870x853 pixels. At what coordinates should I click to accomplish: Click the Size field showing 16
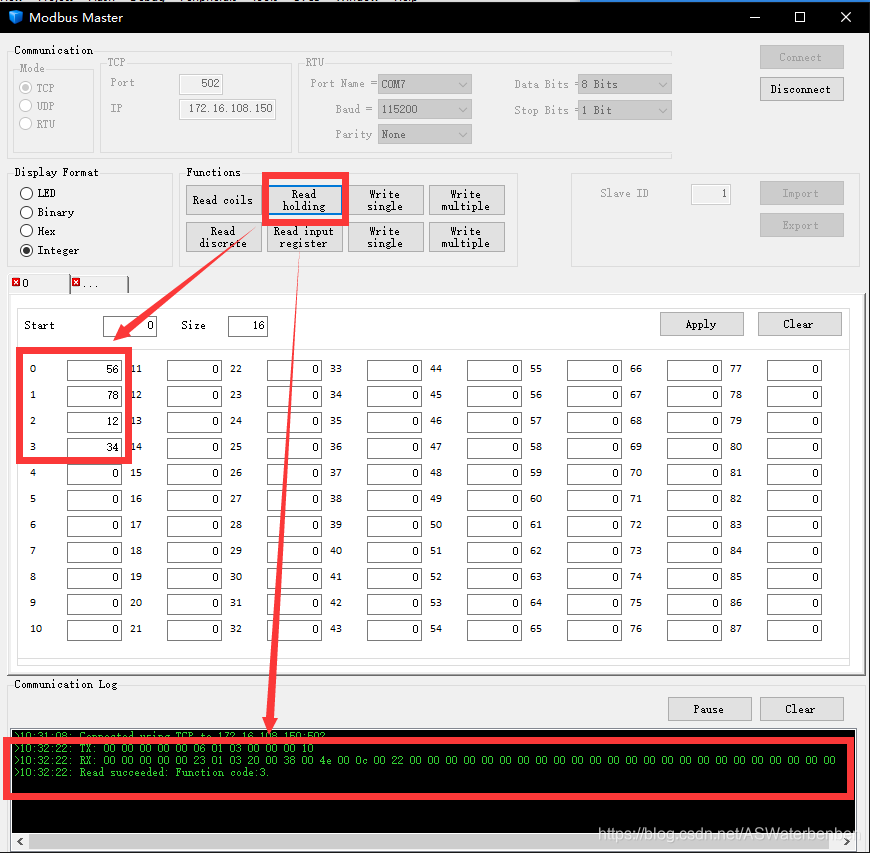pos(248,326)
